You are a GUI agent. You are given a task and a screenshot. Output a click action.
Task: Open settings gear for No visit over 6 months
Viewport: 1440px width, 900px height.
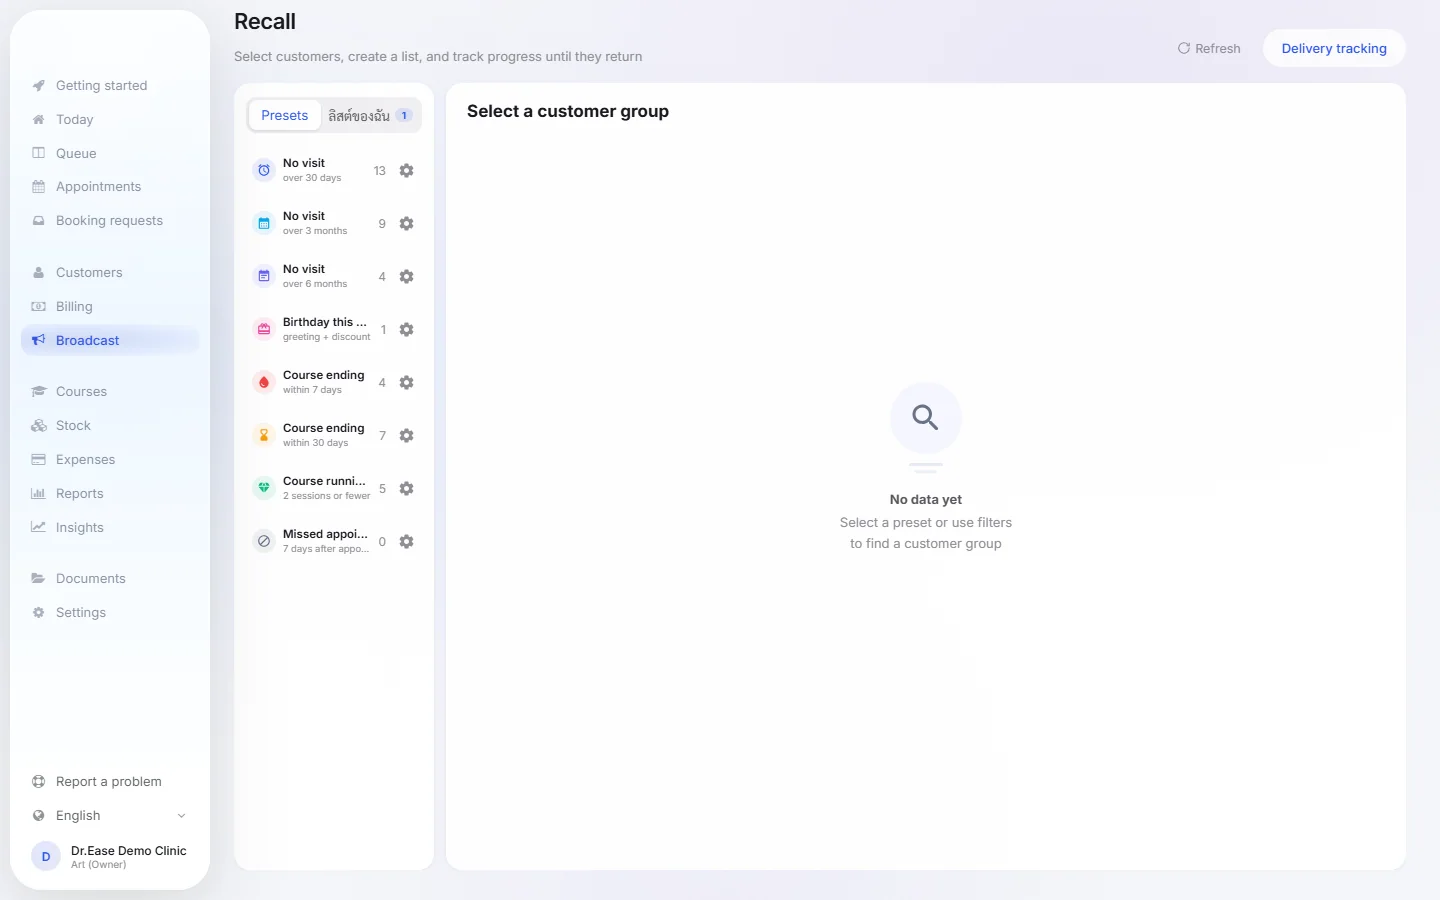click(x=406, y=277)
